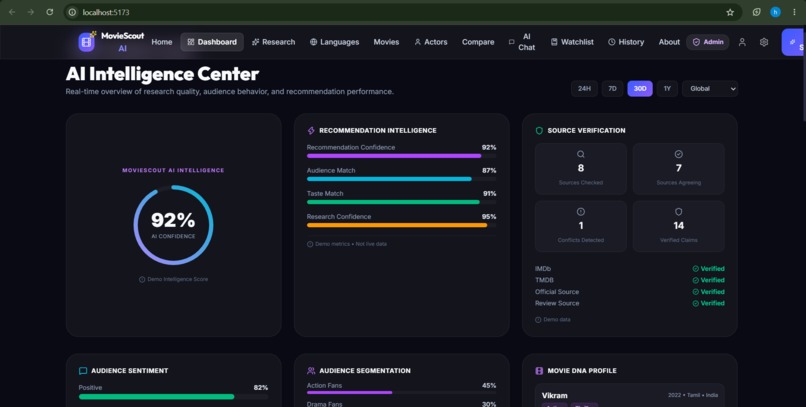806x407 pixels.
Task: Click the lightning icon beside Recommendation Intelligence
Action: click(311, 131)
